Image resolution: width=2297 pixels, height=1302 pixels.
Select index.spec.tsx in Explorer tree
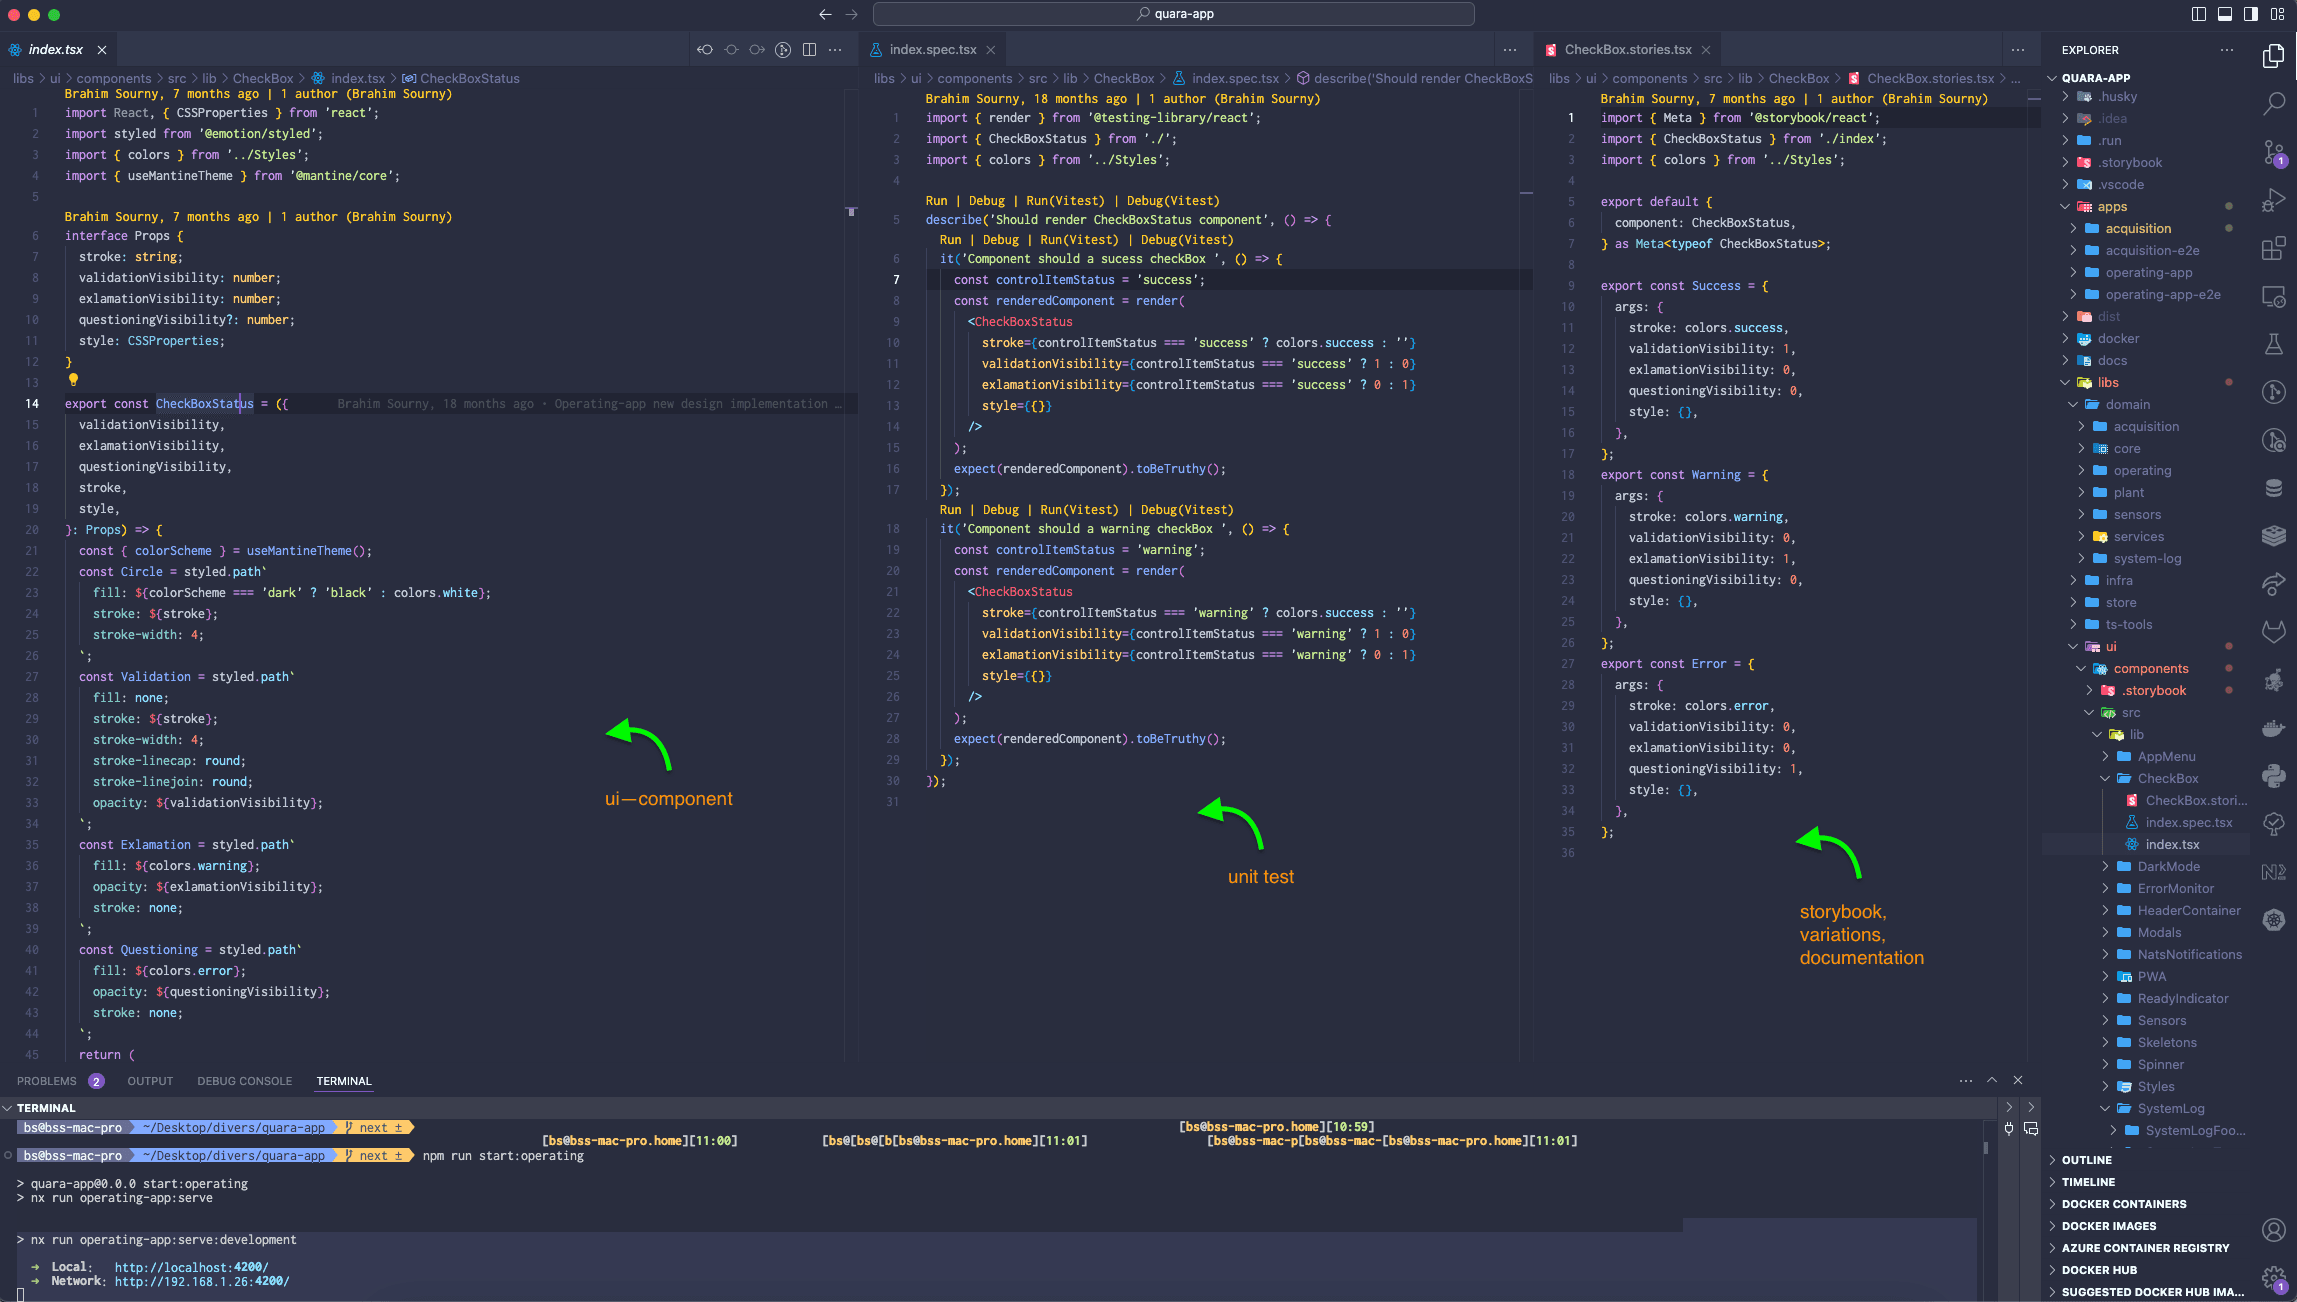coord(2188,823)
